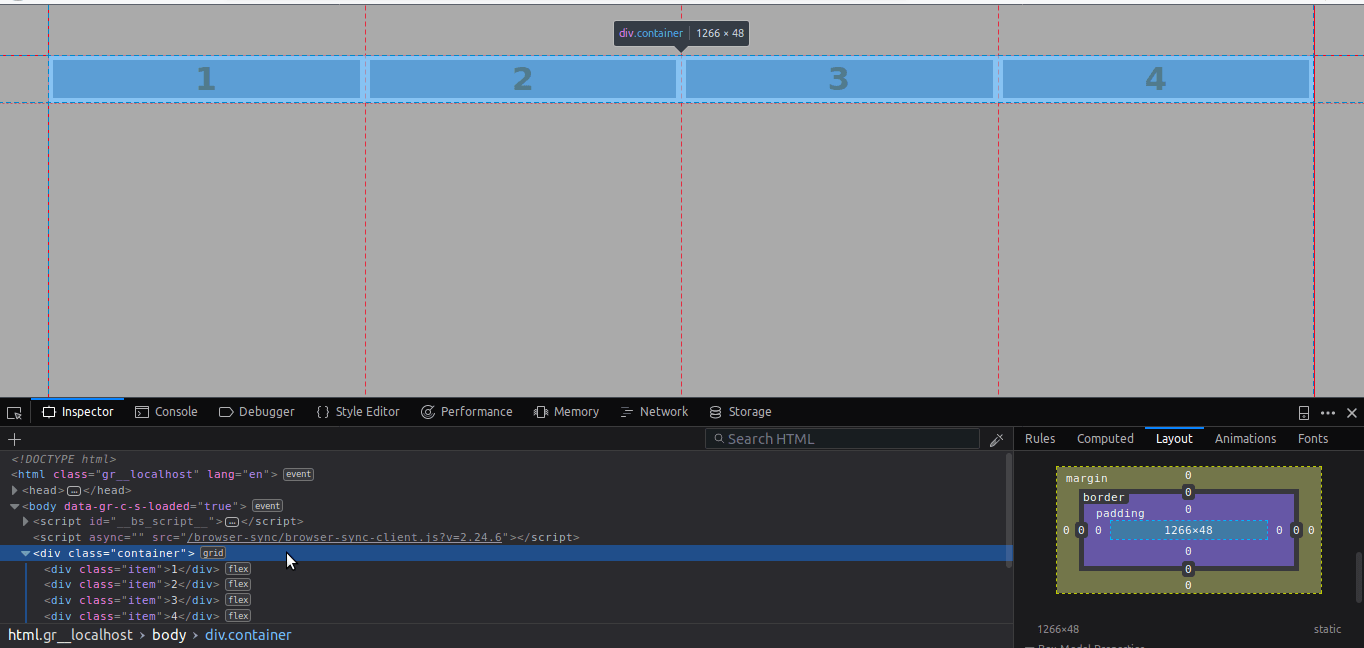This screenshot has height=648, width=1364.
Task: Expand the head element node
Action: (15, 490)
